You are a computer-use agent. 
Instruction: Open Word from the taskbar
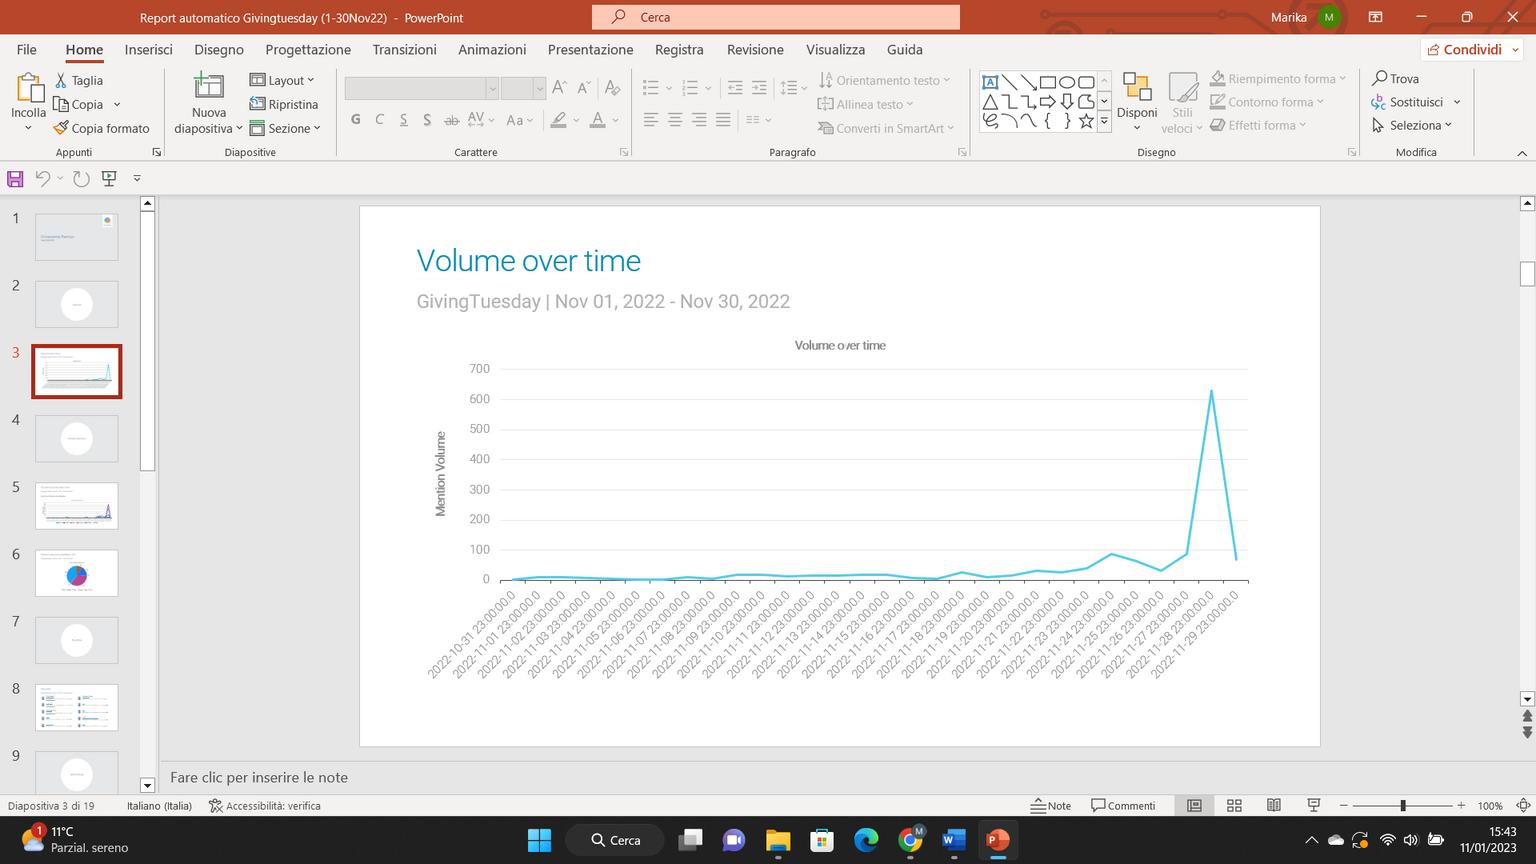coord(954,840)
